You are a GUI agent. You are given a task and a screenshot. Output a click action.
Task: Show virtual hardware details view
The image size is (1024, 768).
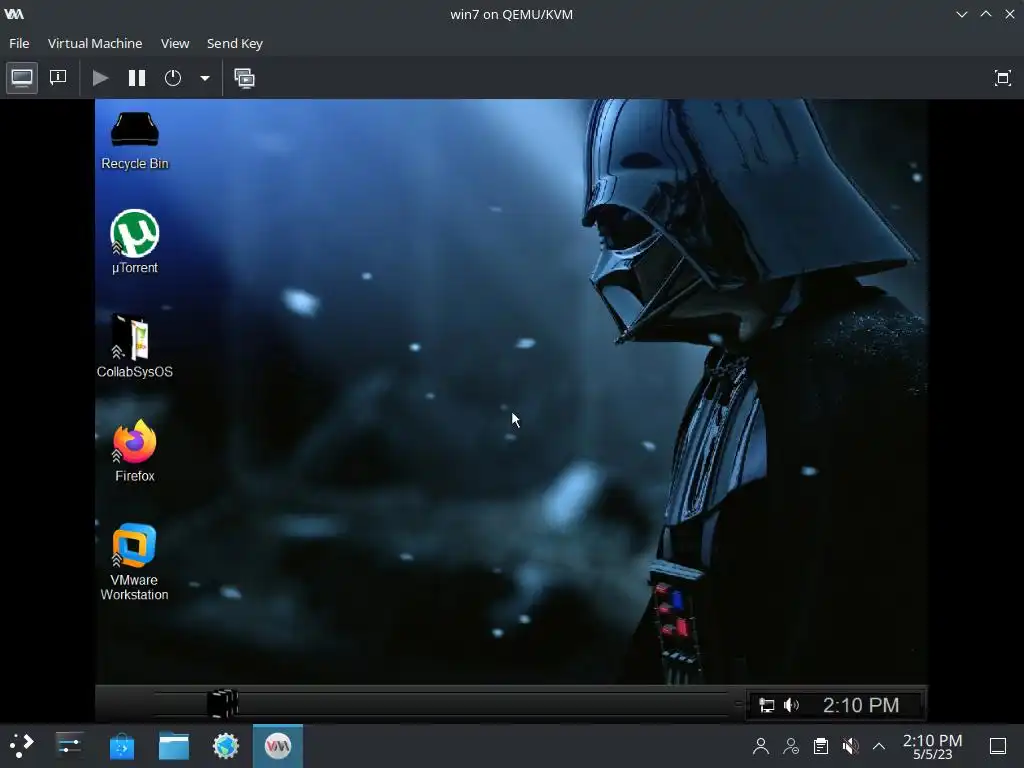pyautogui.click(x=58, y=78)
